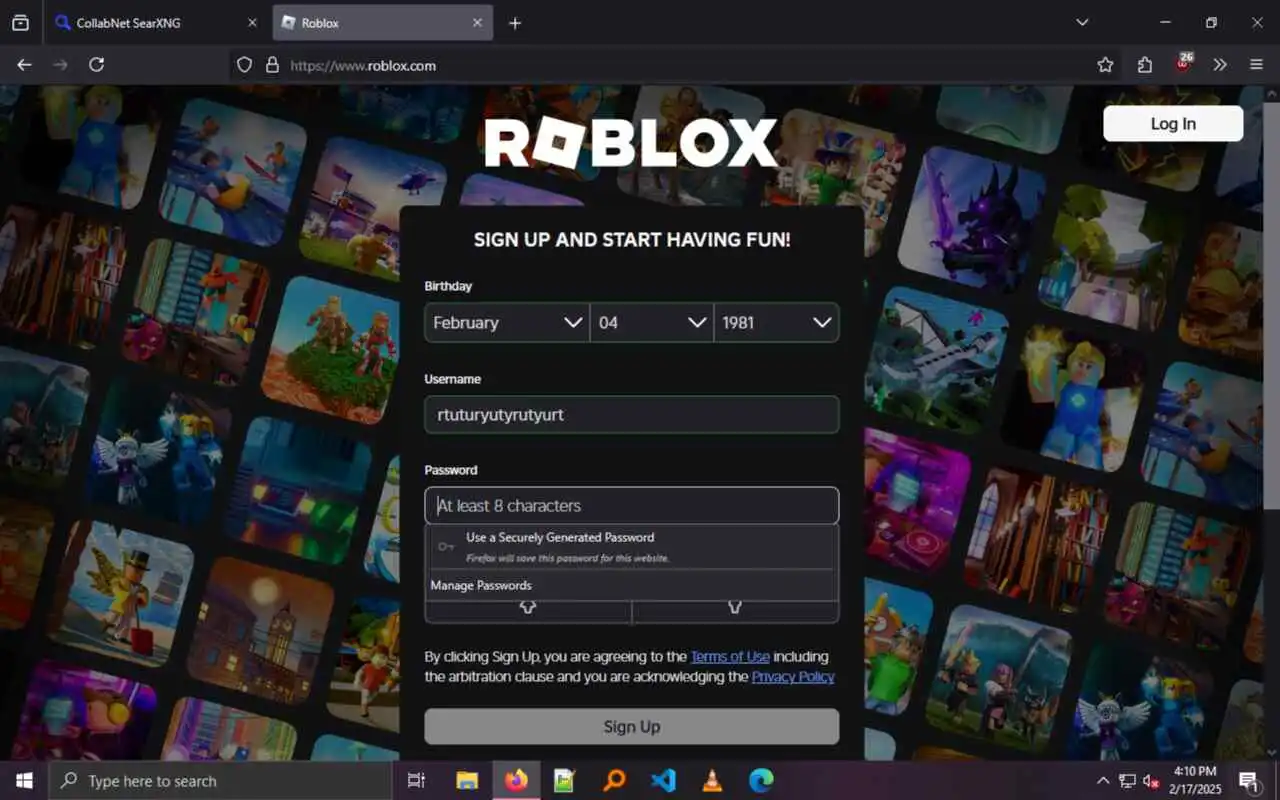Screen dimensions: 1280x800
Task: Switch to the CollabNet SearXNG tab
Action: point(158,23)
